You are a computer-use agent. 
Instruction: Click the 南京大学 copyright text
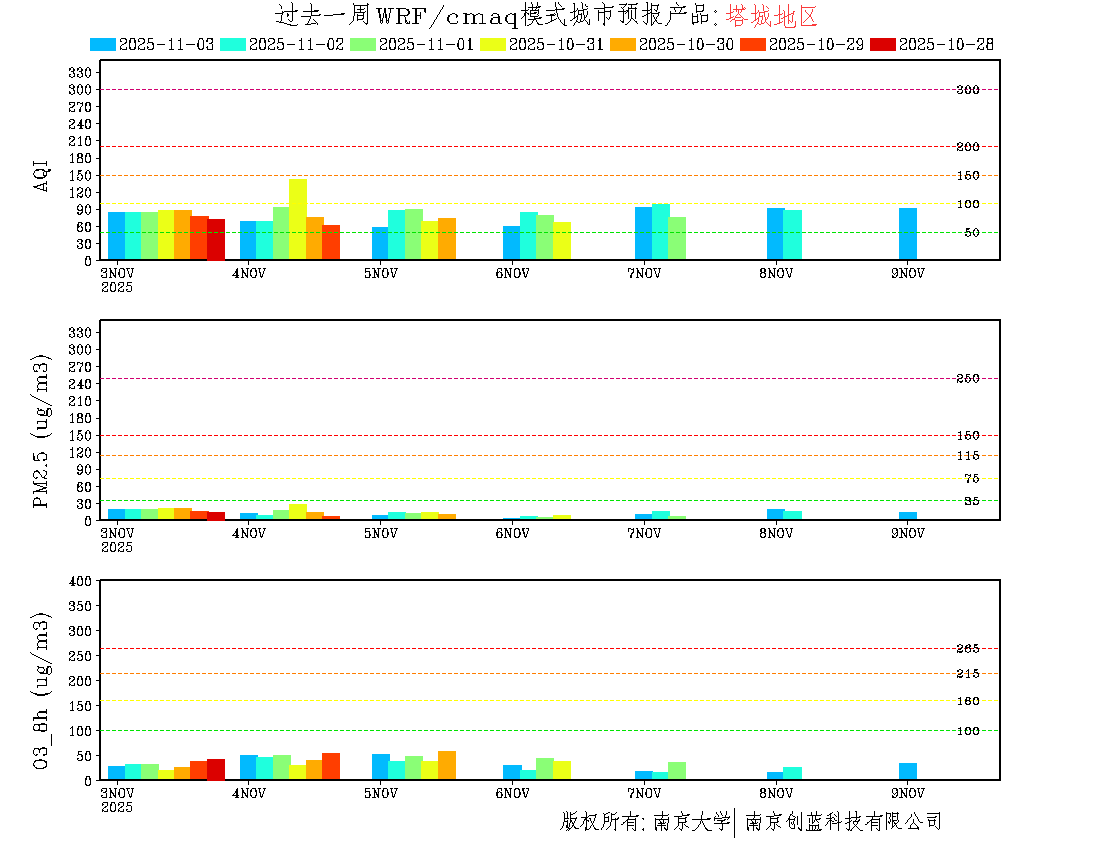coord(691,822)
